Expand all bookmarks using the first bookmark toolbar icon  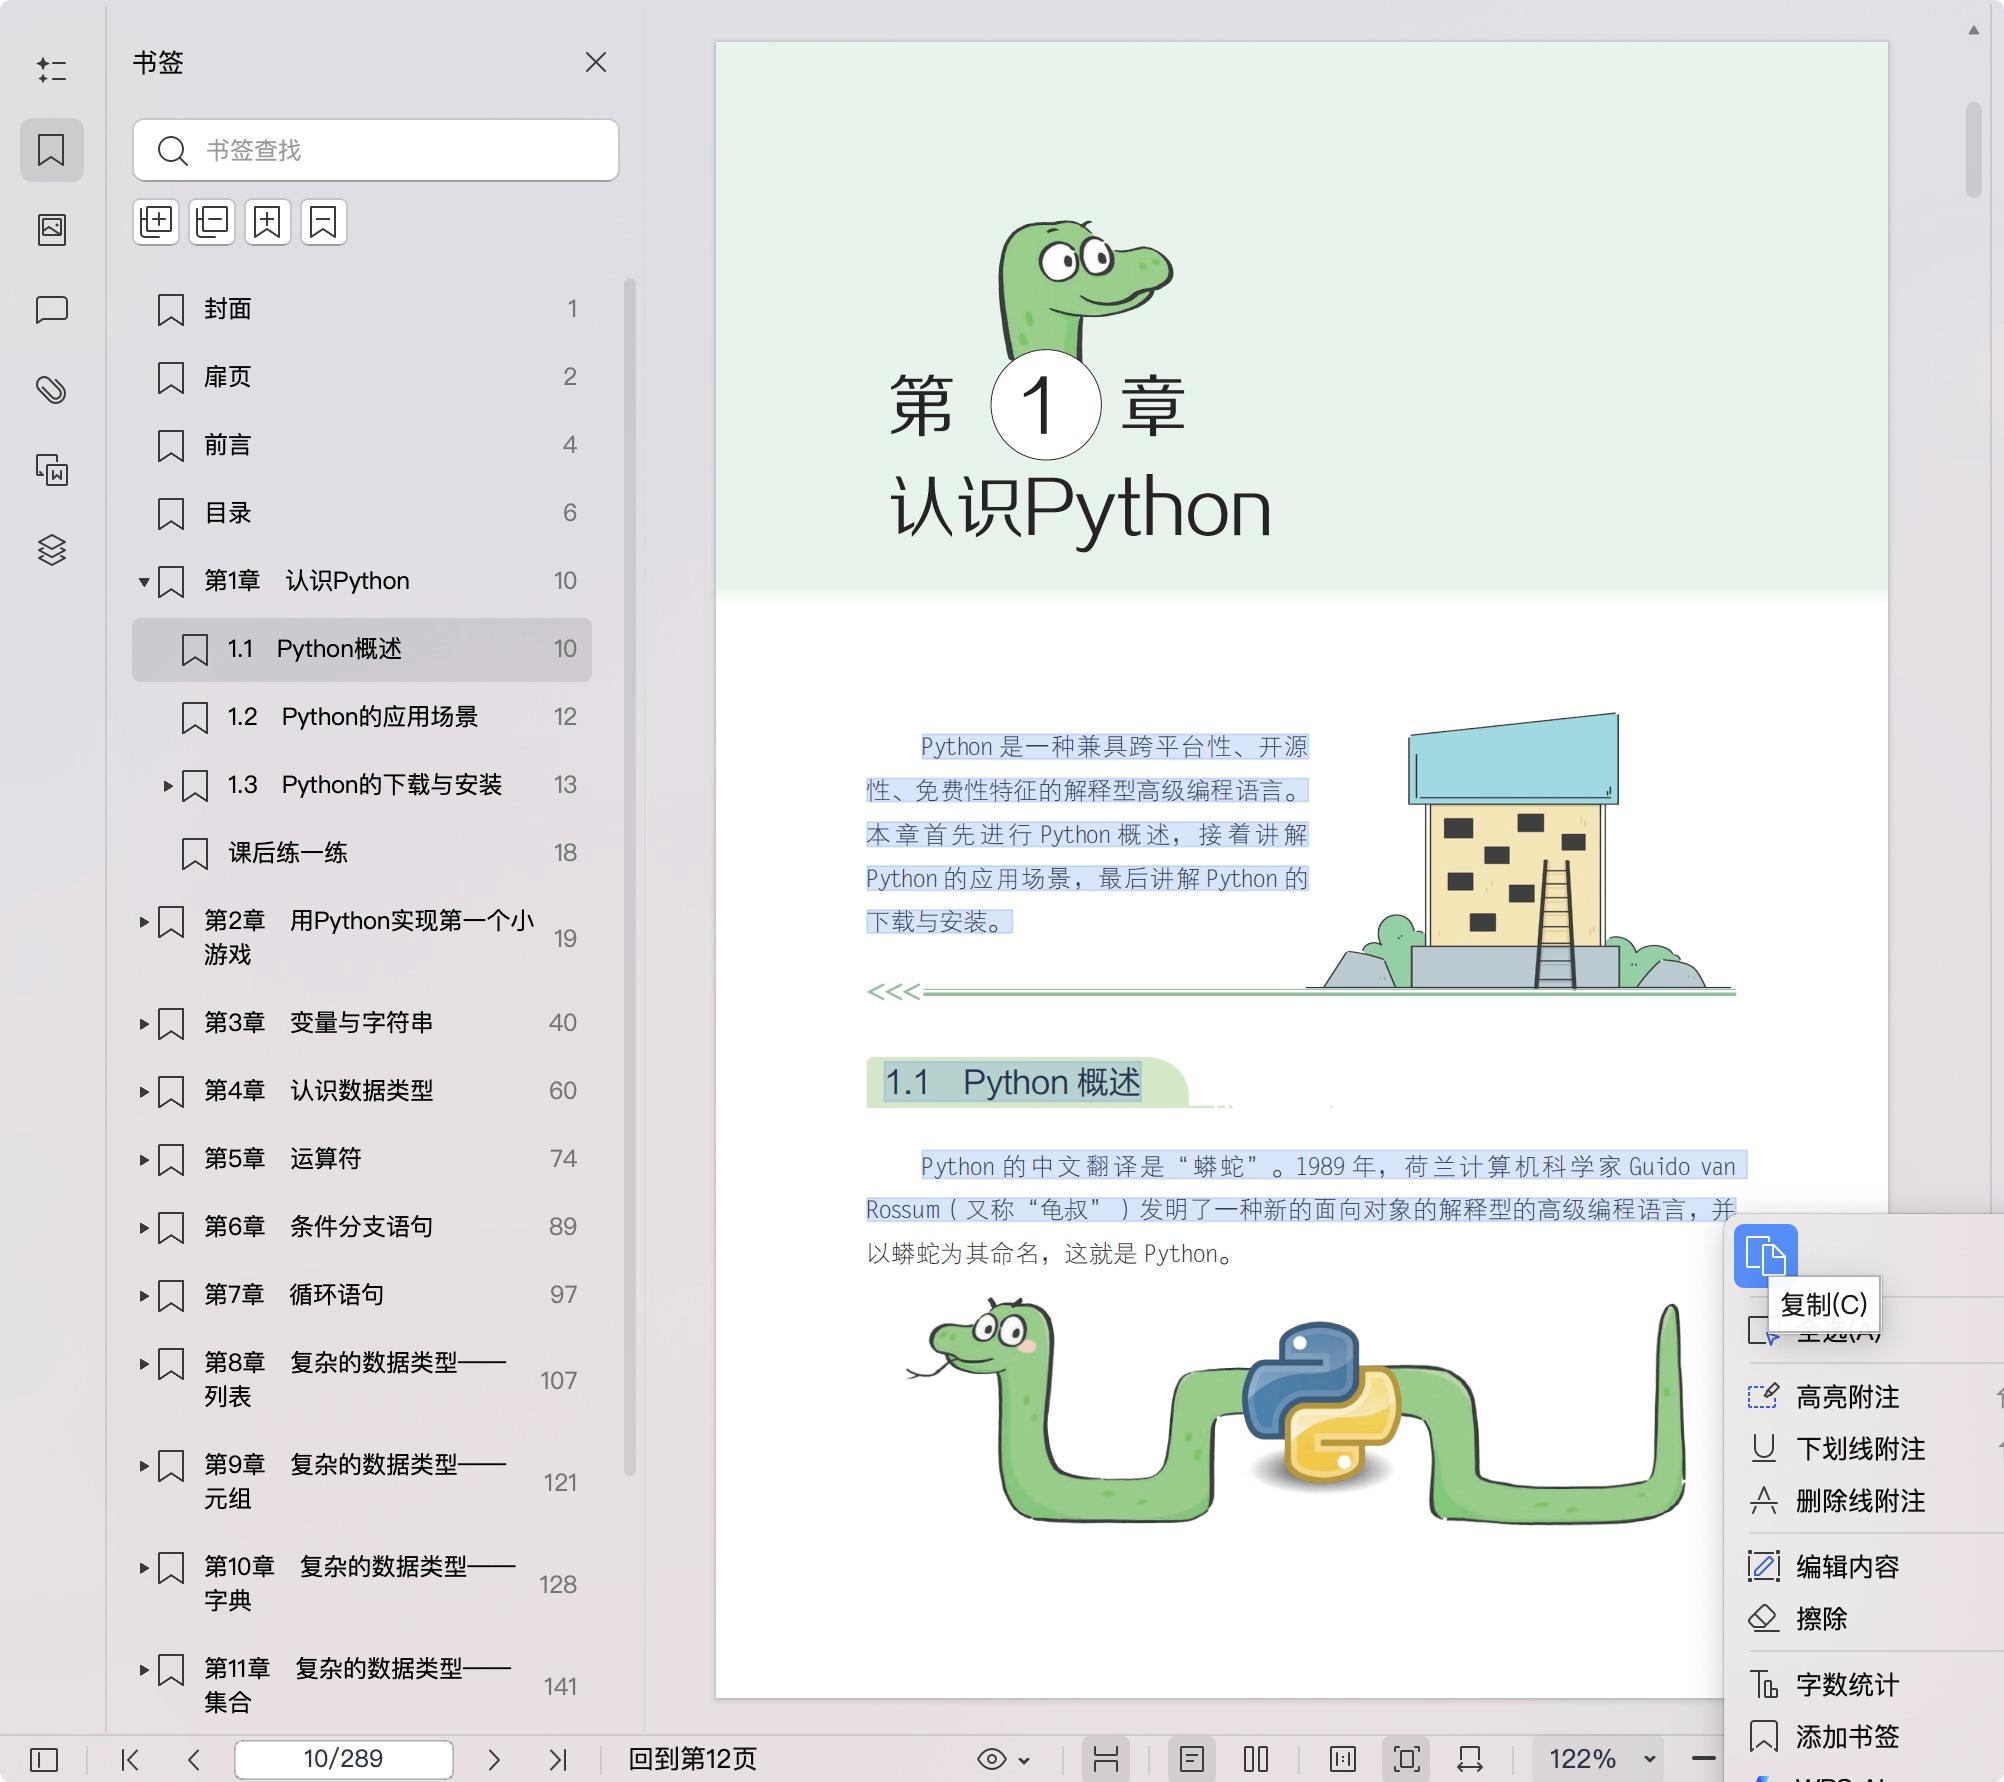(x=156, y=221)
